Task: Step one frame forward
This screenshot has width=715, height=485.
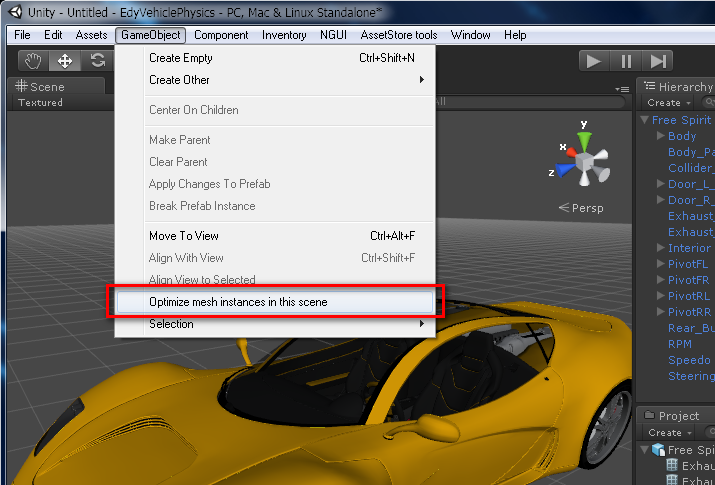Action: coord(658,61)
